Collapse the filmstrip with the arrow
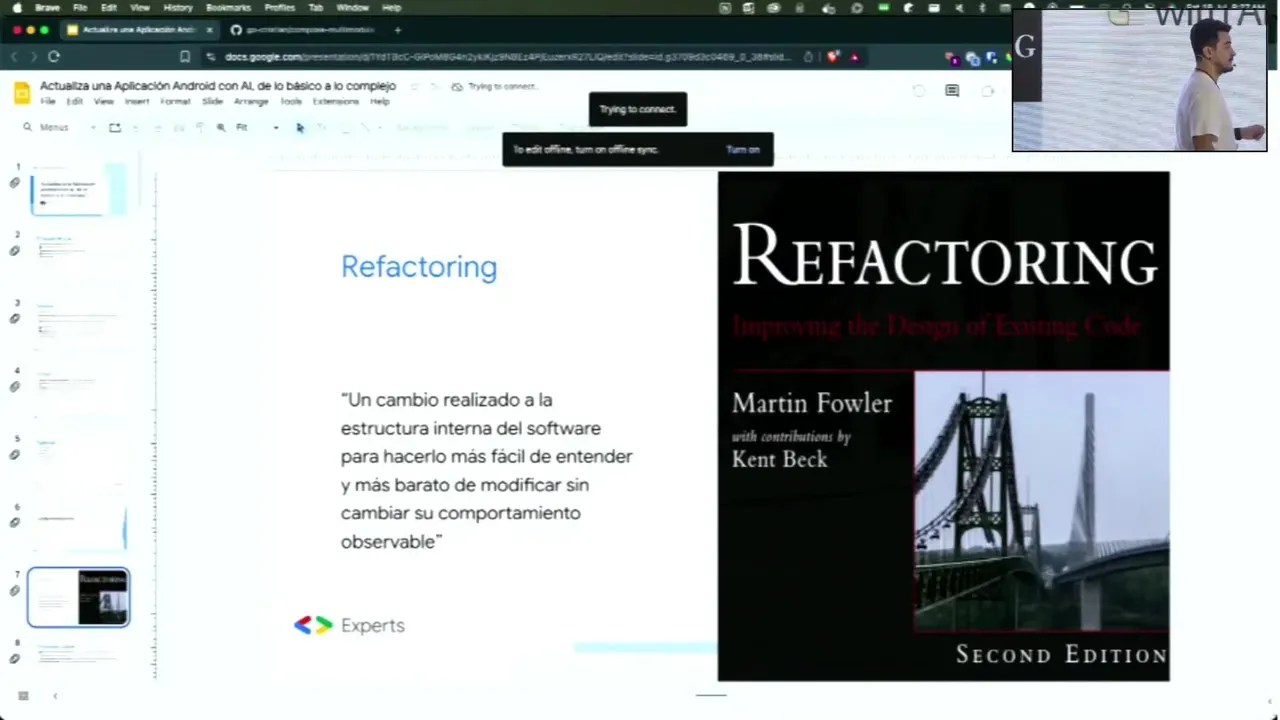Viewport: 1280px width, 720px height. pyautogui.click(x=55, y=696)
